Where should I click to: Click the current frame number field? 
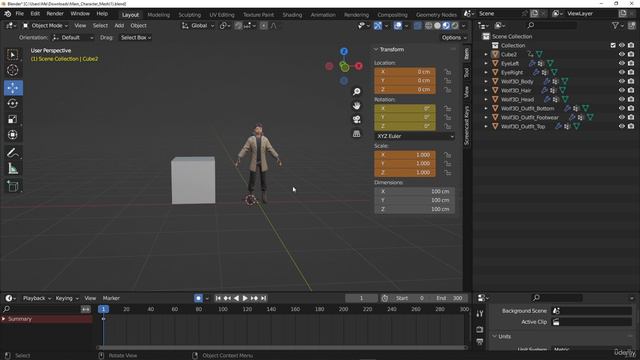(361, 298)
